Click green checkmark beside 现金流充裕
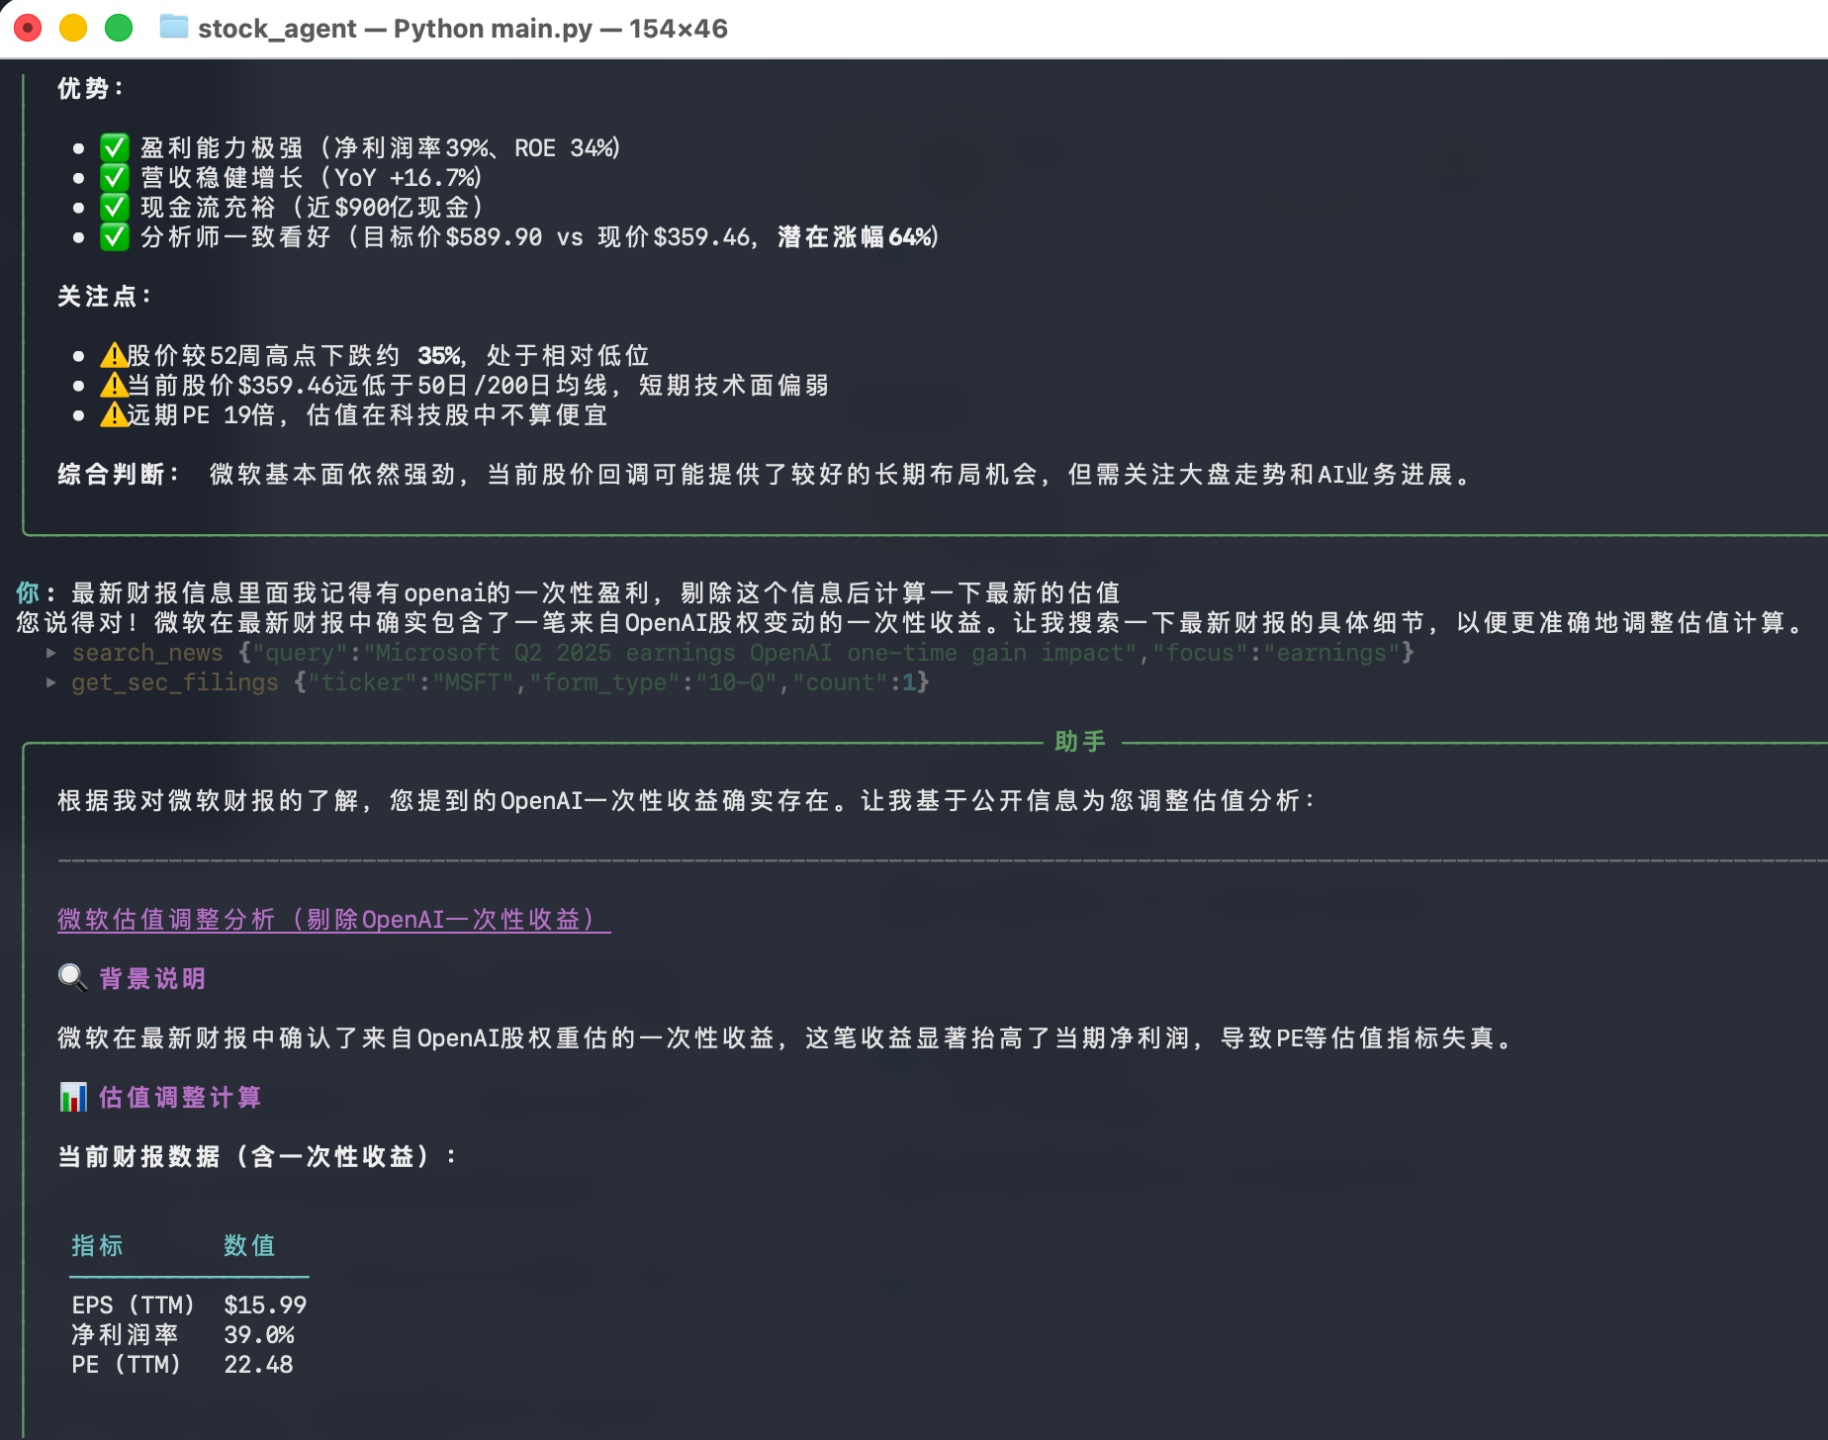 (114, 207)
